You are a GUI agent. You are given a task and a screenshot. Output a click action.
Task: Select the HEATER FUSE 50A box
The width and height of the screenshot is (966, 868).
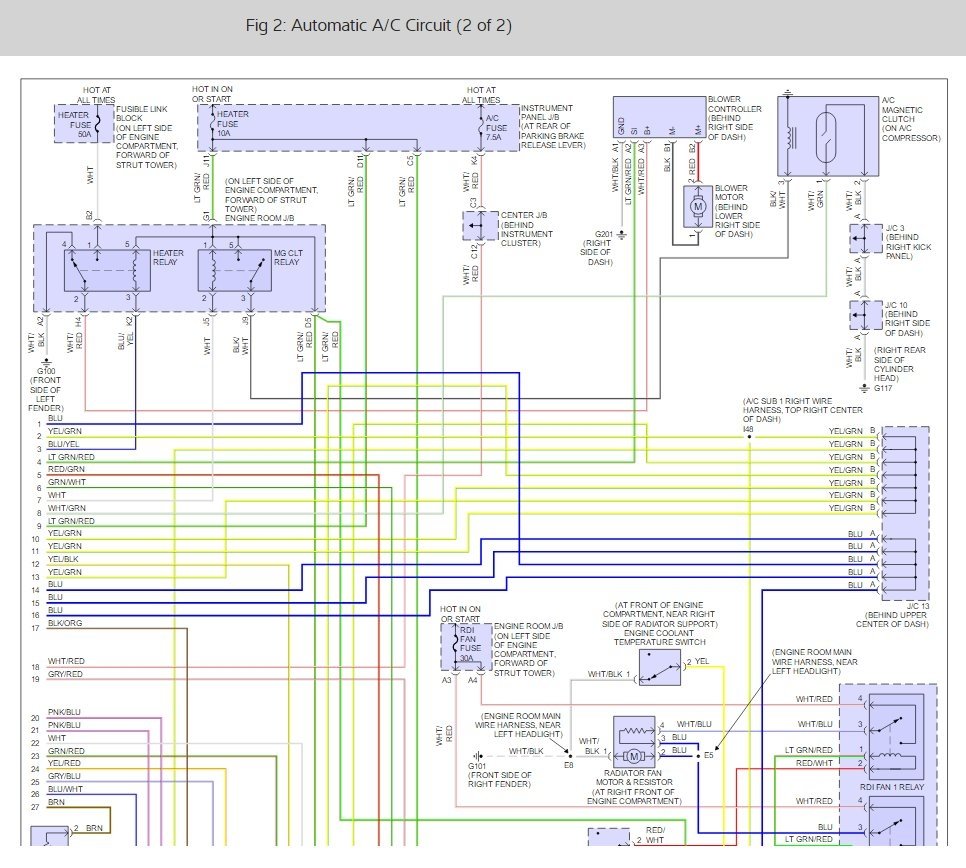pyautogui.click(x=84, y=124)
